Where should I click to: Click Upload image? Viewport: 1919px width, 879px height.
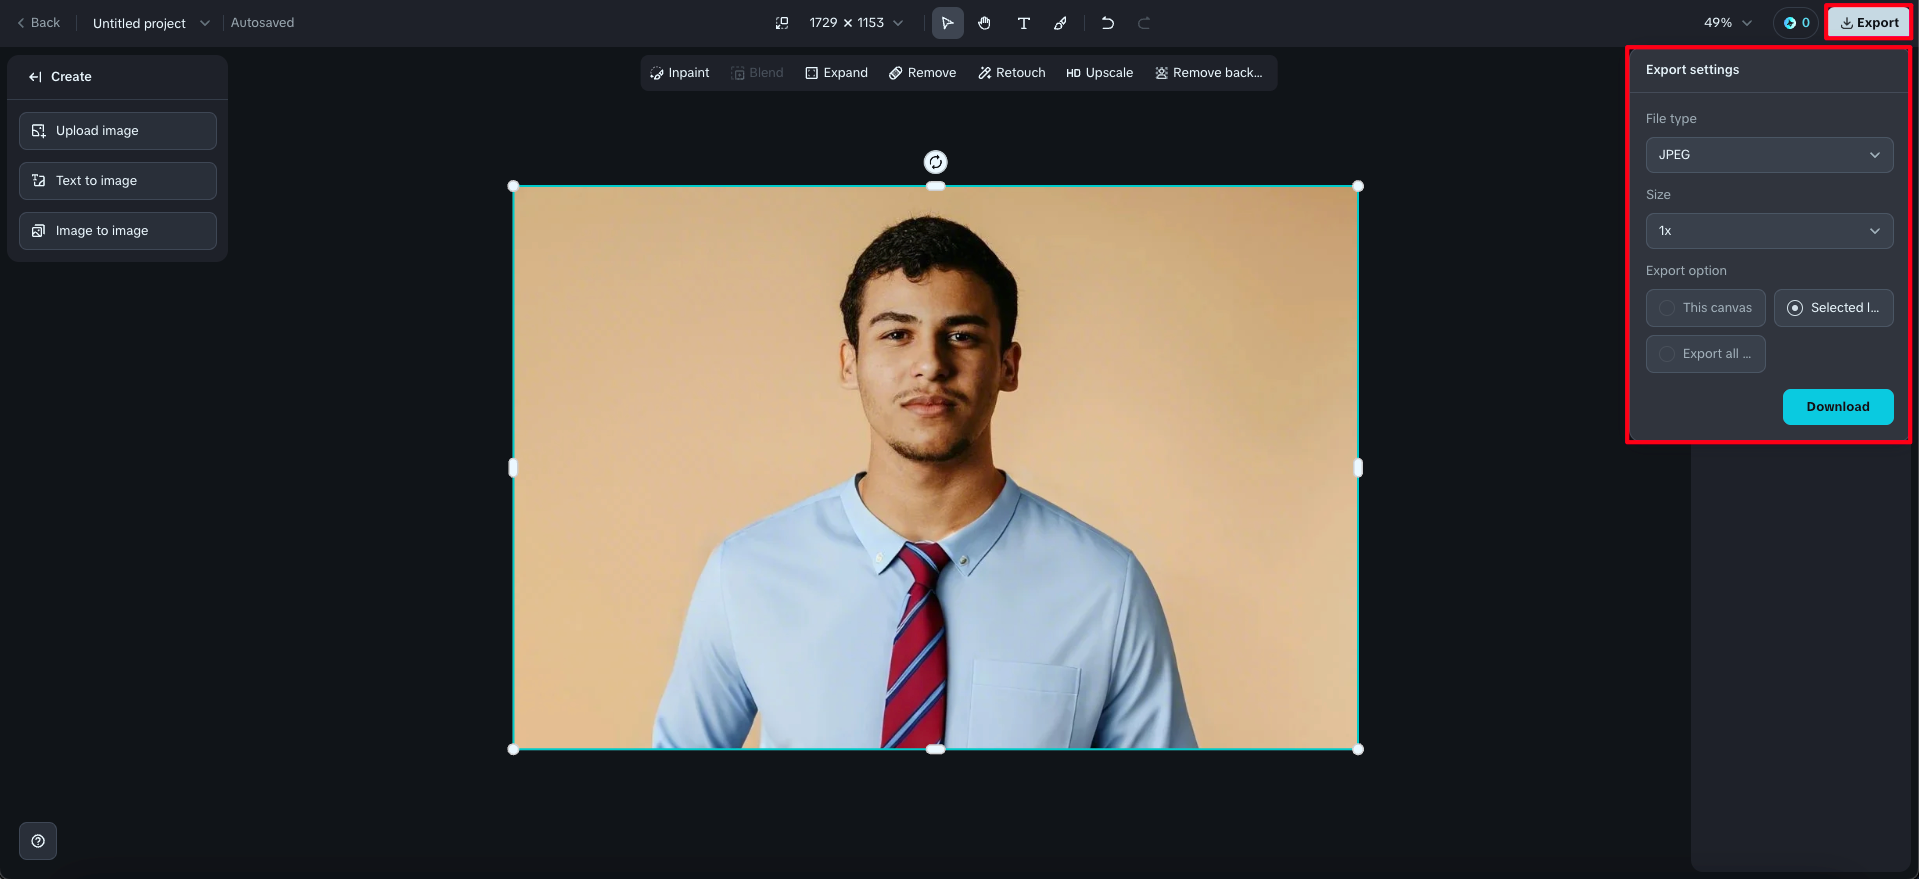pos(118,131)
